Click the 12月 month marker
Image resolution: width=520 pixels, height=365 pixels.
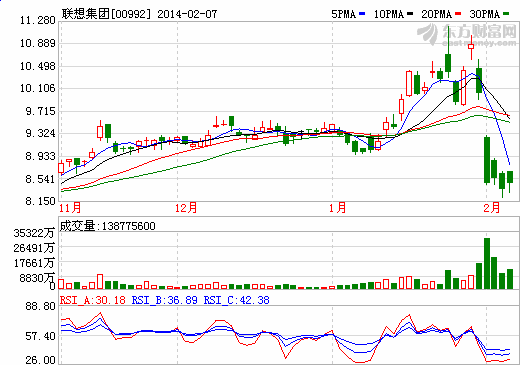tap(186, 208)
